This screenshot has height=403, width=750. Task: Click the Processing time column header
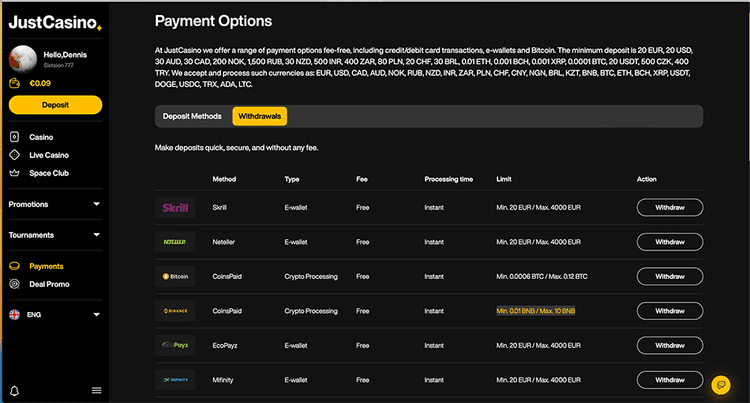[448, 179]
